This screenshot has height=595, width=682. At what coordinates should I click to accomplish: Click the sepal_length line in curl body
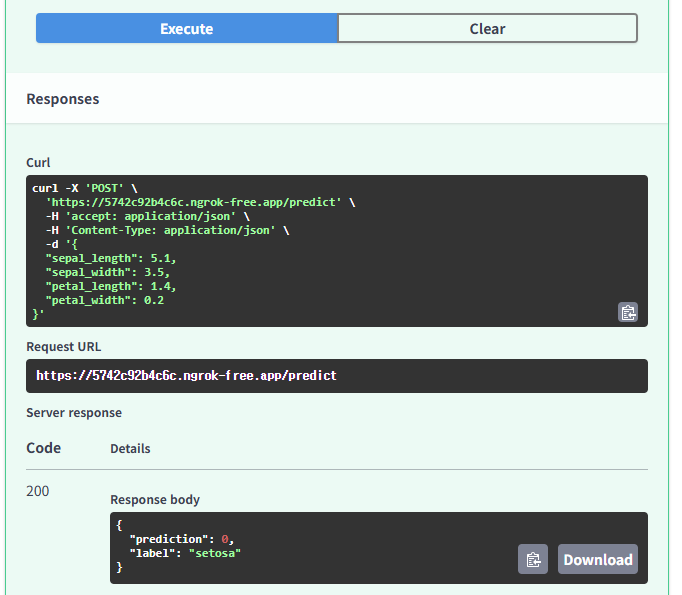pos(110,258)
